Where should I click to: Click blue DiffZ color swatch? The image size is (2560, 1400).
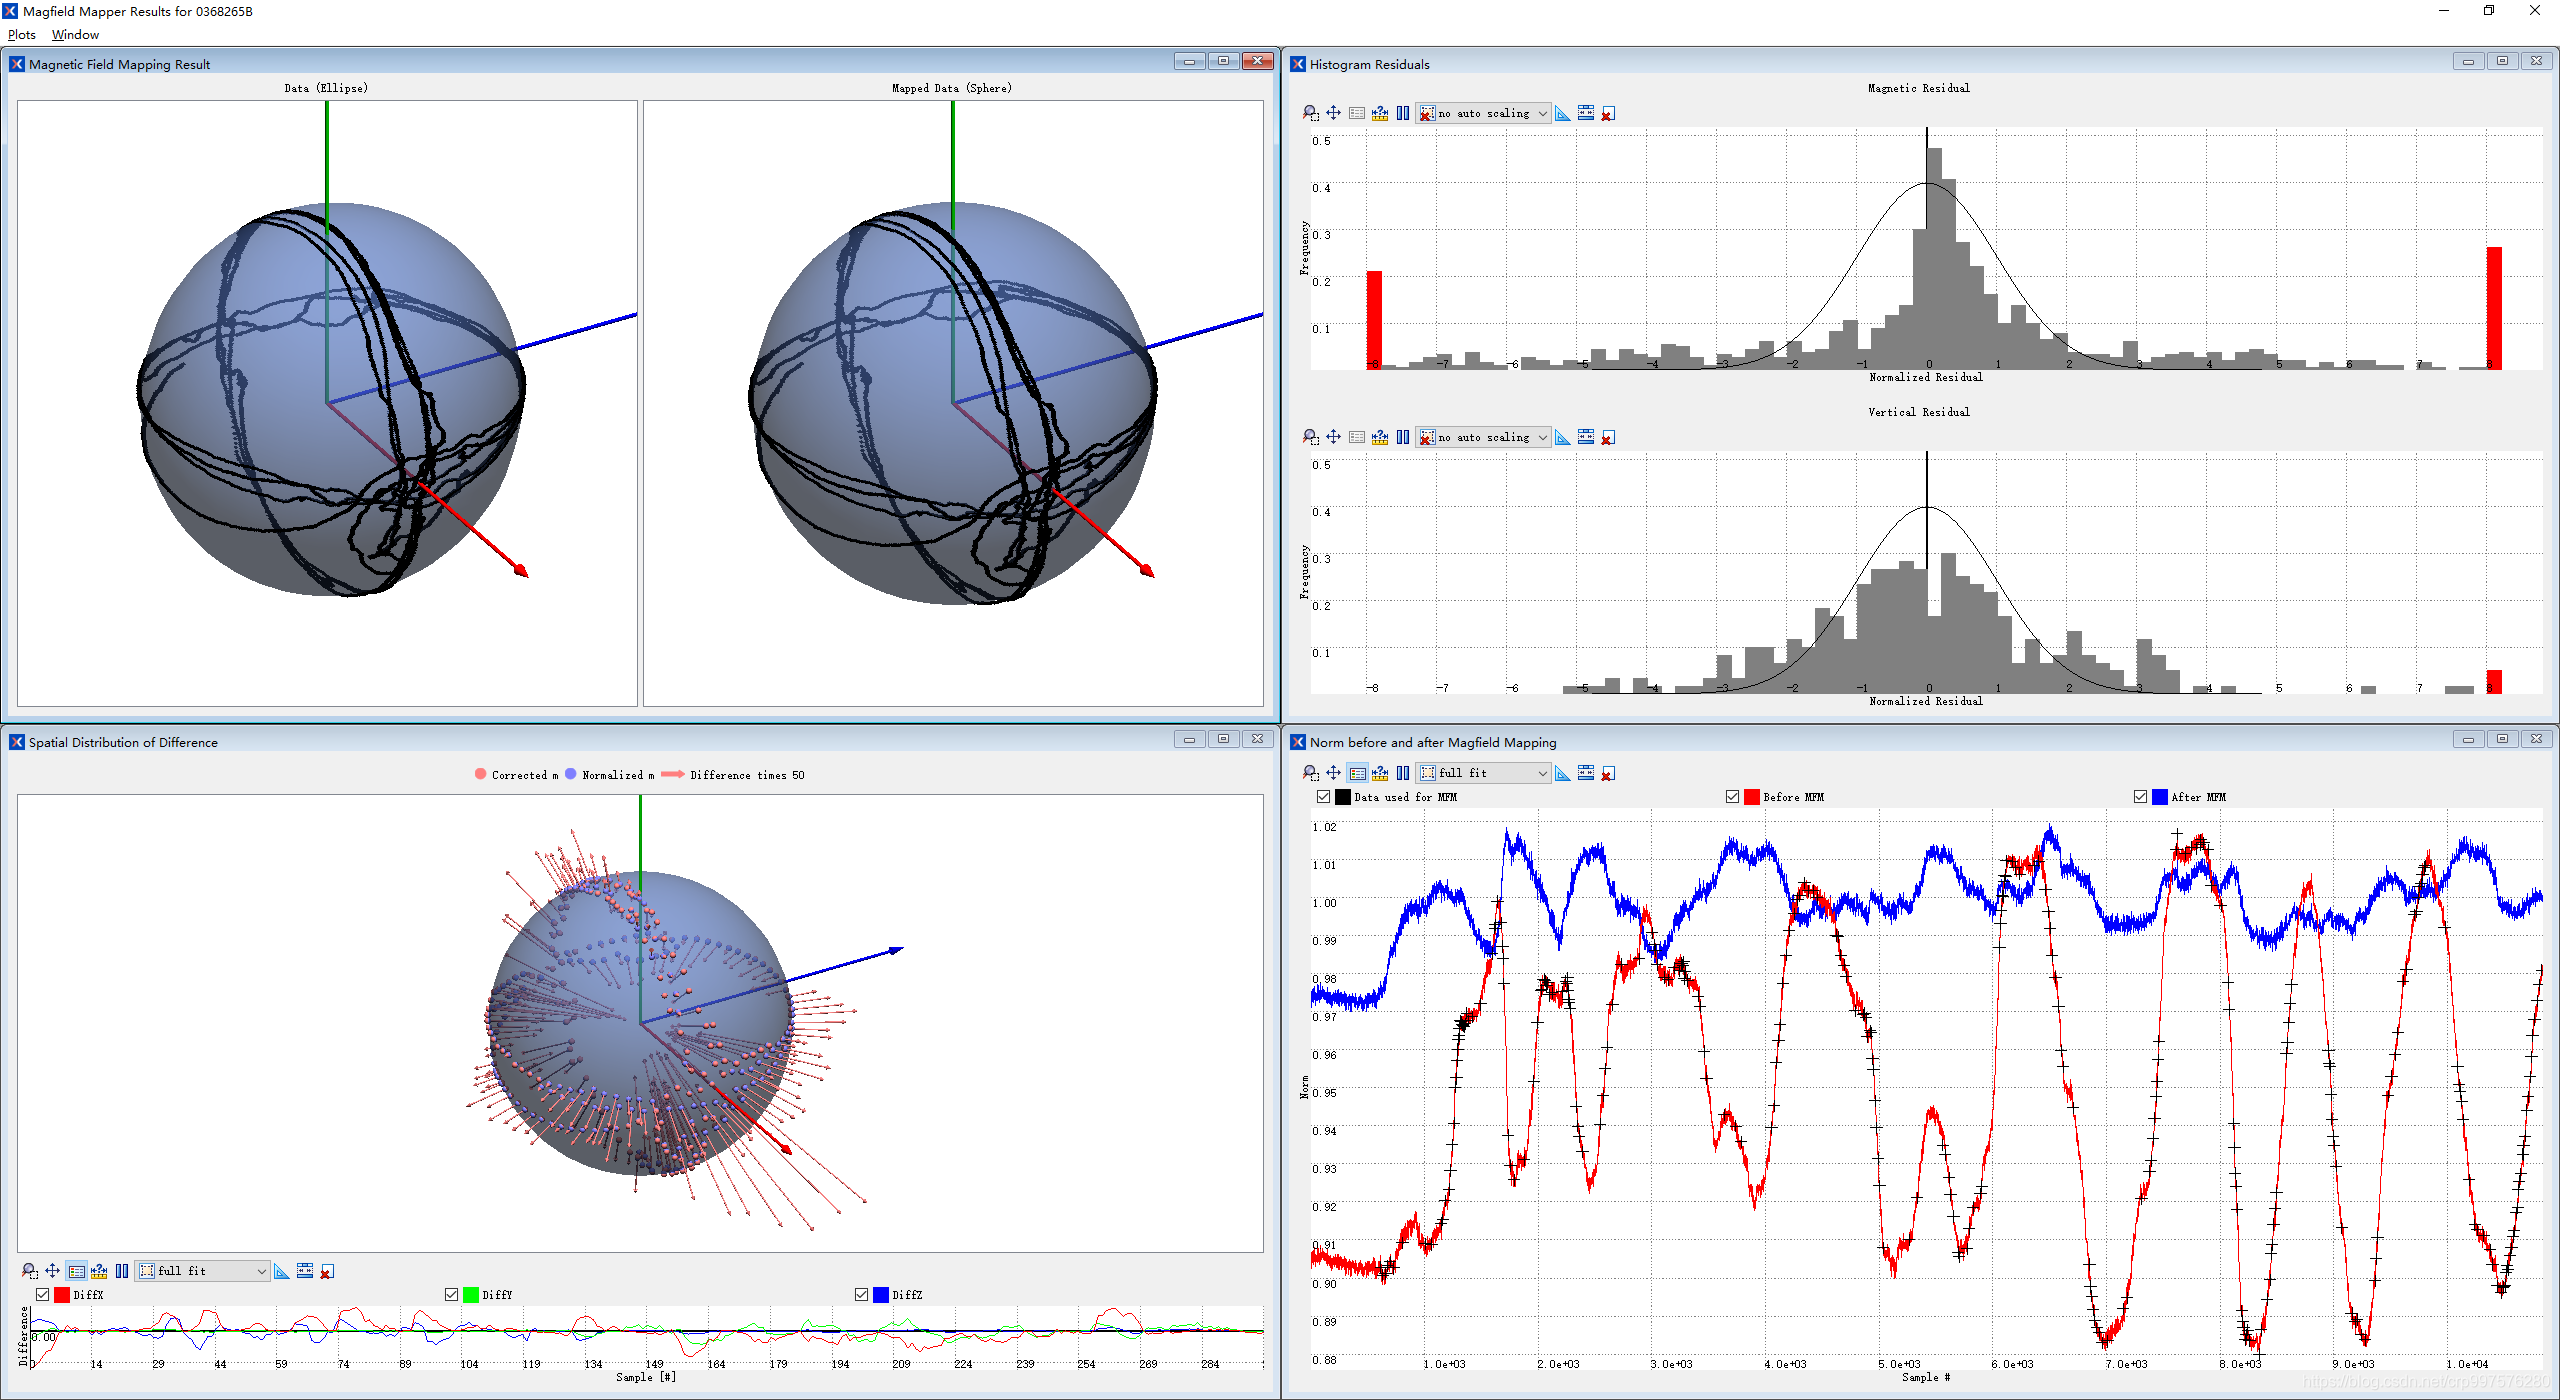[881, 1295]
